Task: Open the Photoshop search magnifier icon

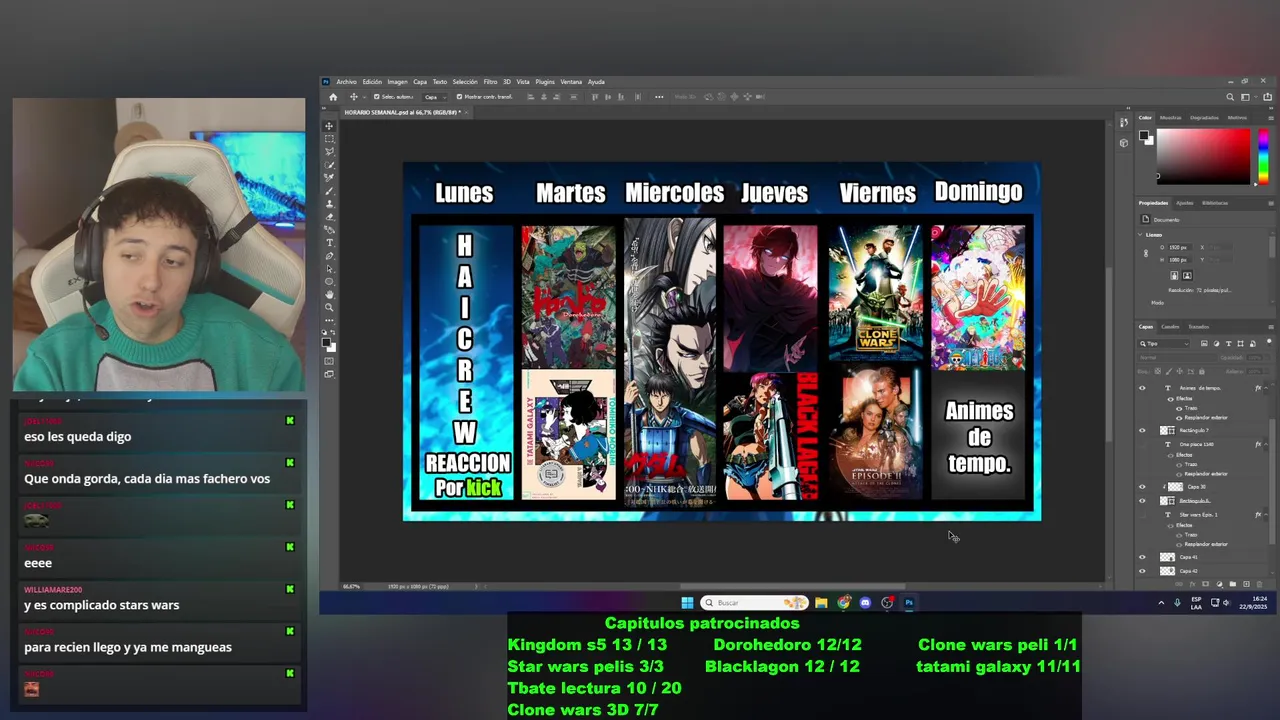Action: (x=1230, y=97)
